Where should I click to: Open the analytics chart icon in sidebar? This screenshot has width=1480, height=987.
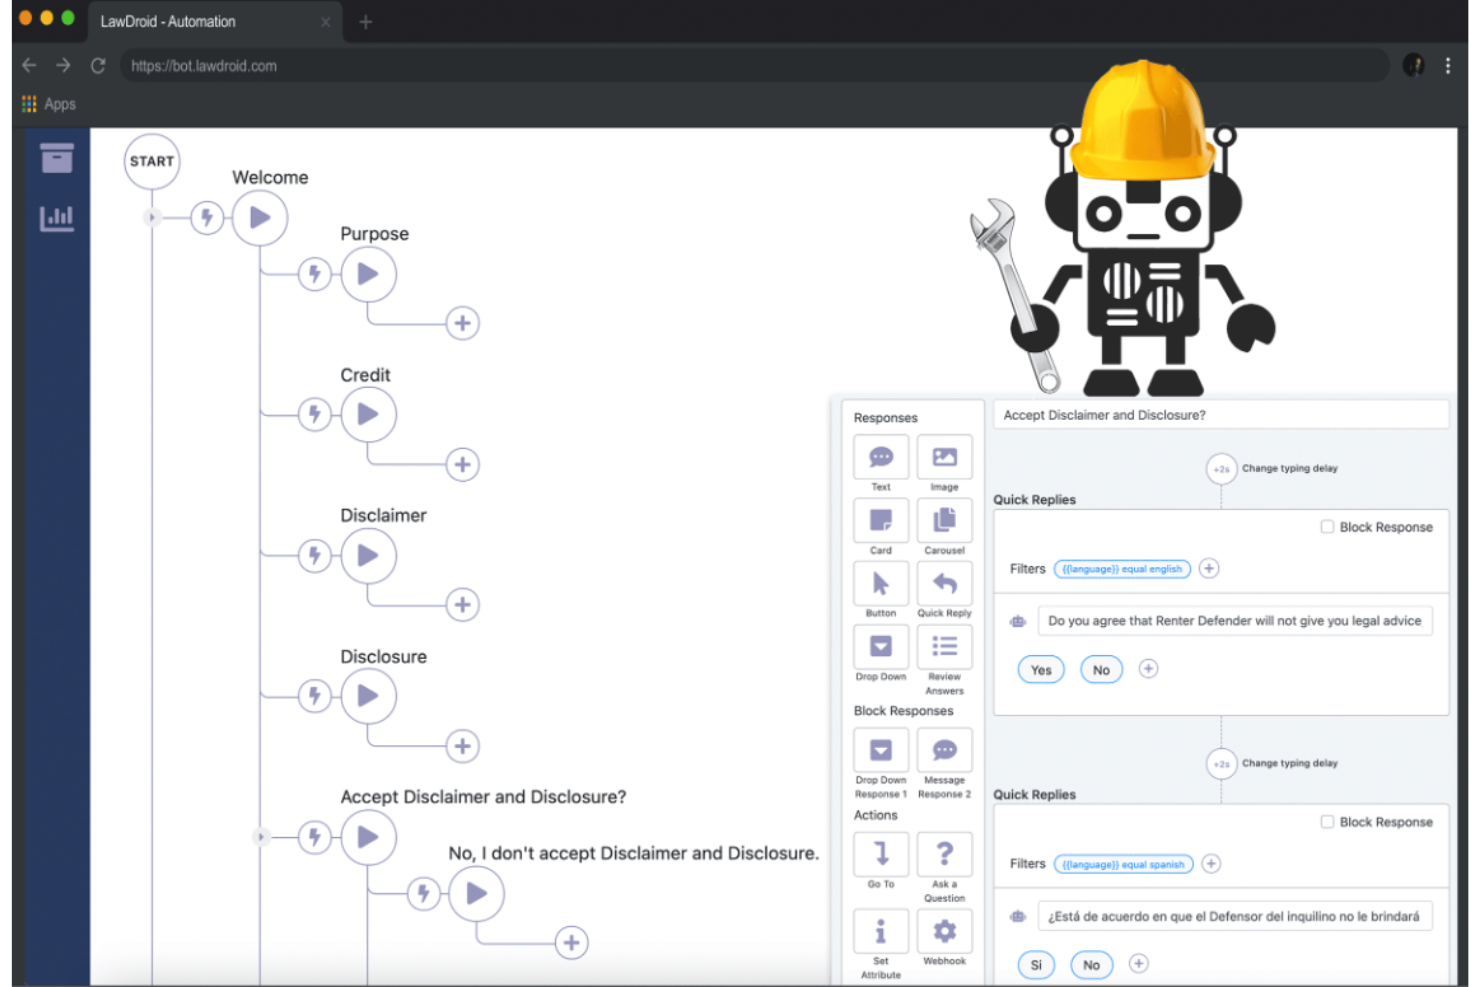coord(57,217)
